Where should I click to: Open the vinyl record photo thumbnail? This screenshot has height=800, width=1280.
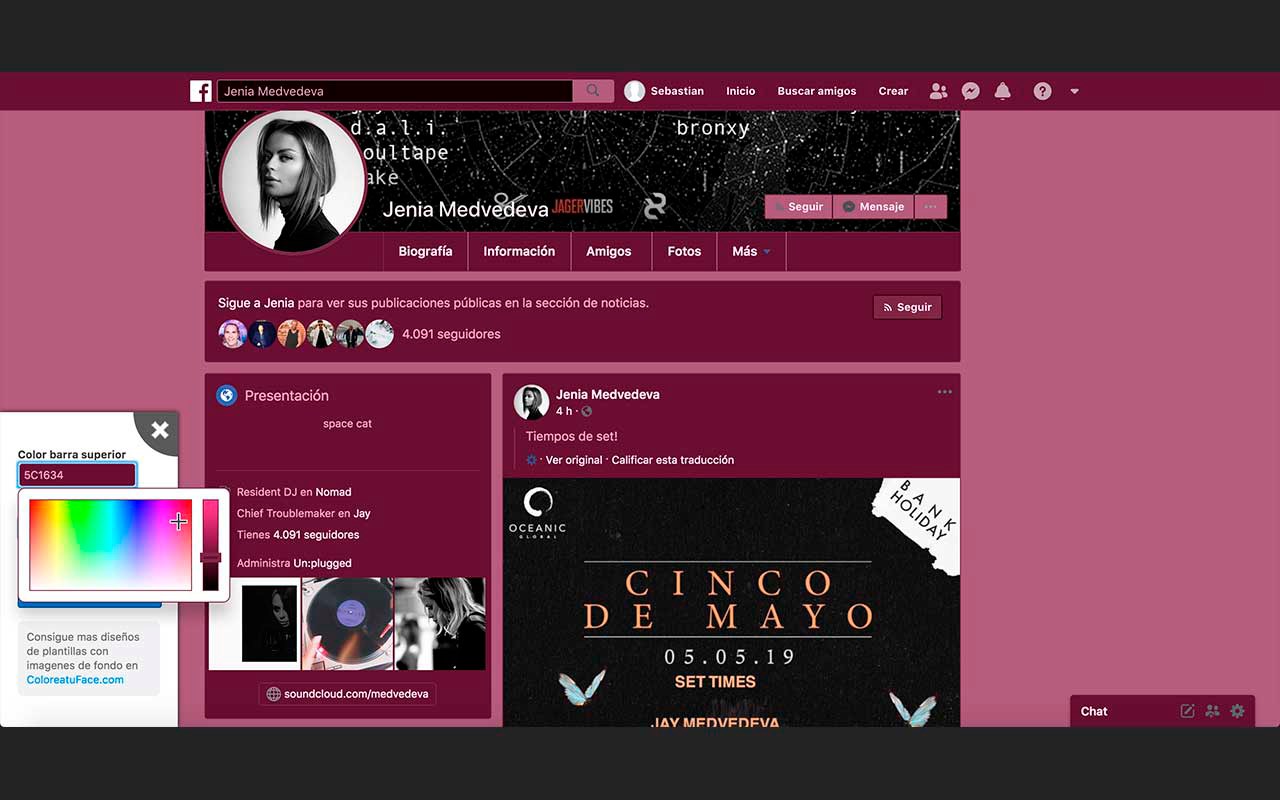click(347, 624)
